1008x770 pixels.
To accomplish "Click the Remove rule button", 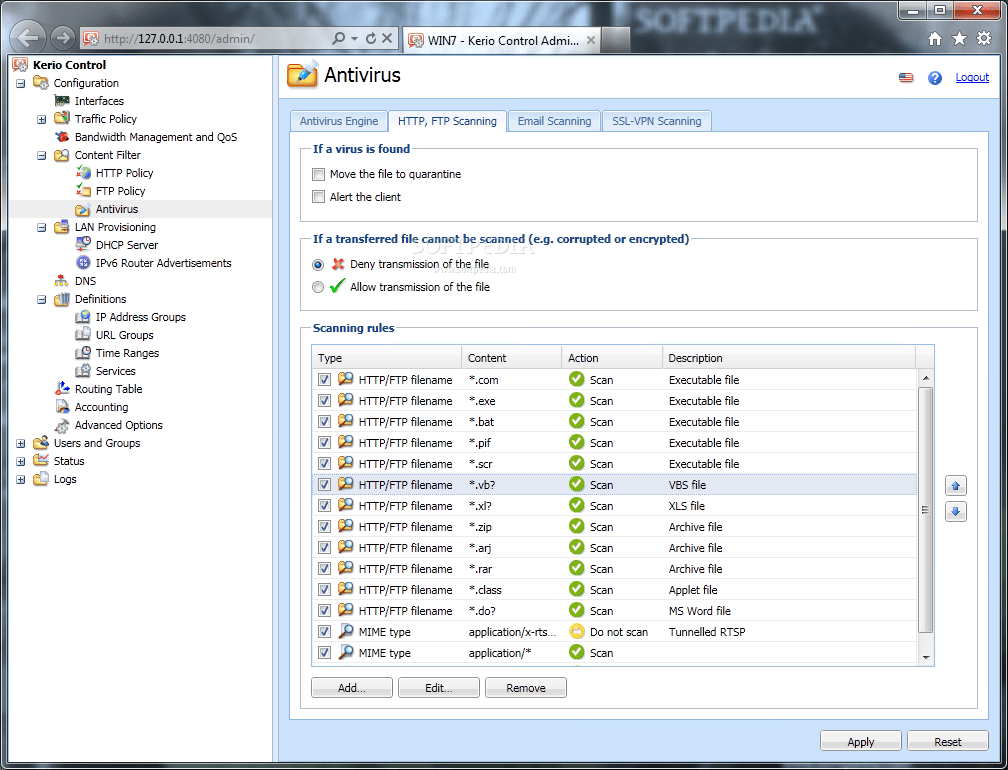I will pos(526,688).
